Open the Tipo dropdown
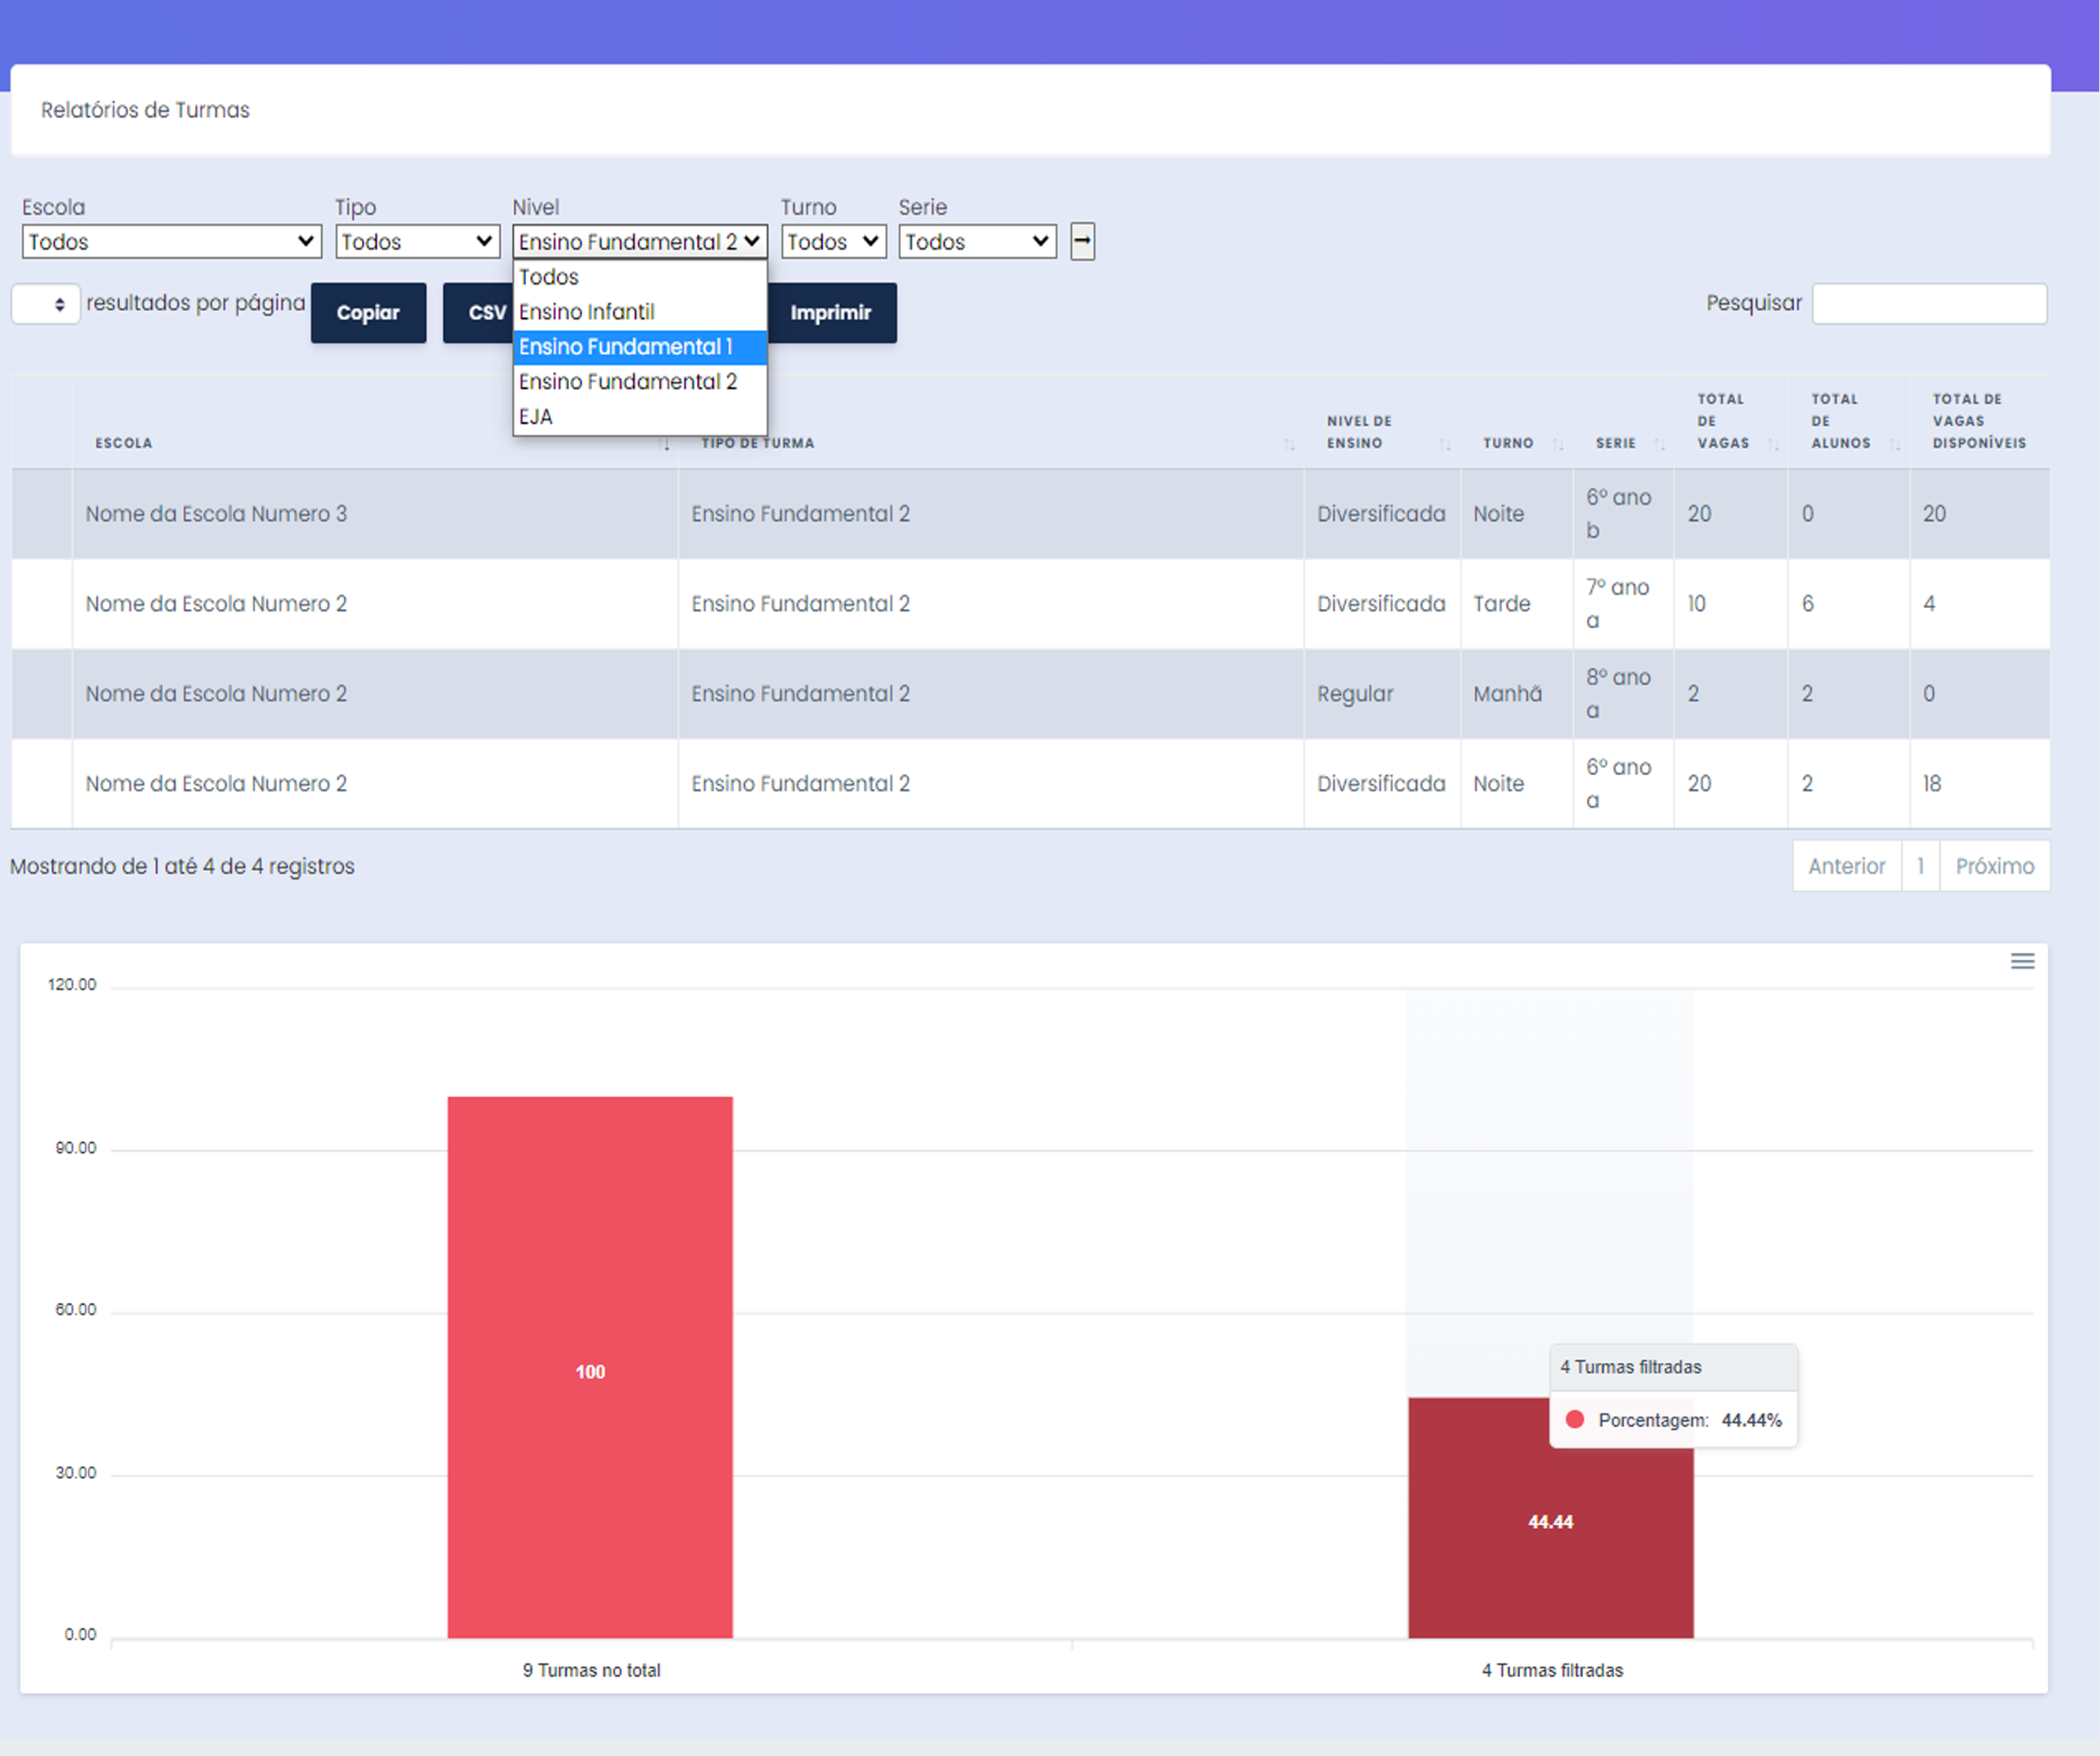 coord(417,241)
